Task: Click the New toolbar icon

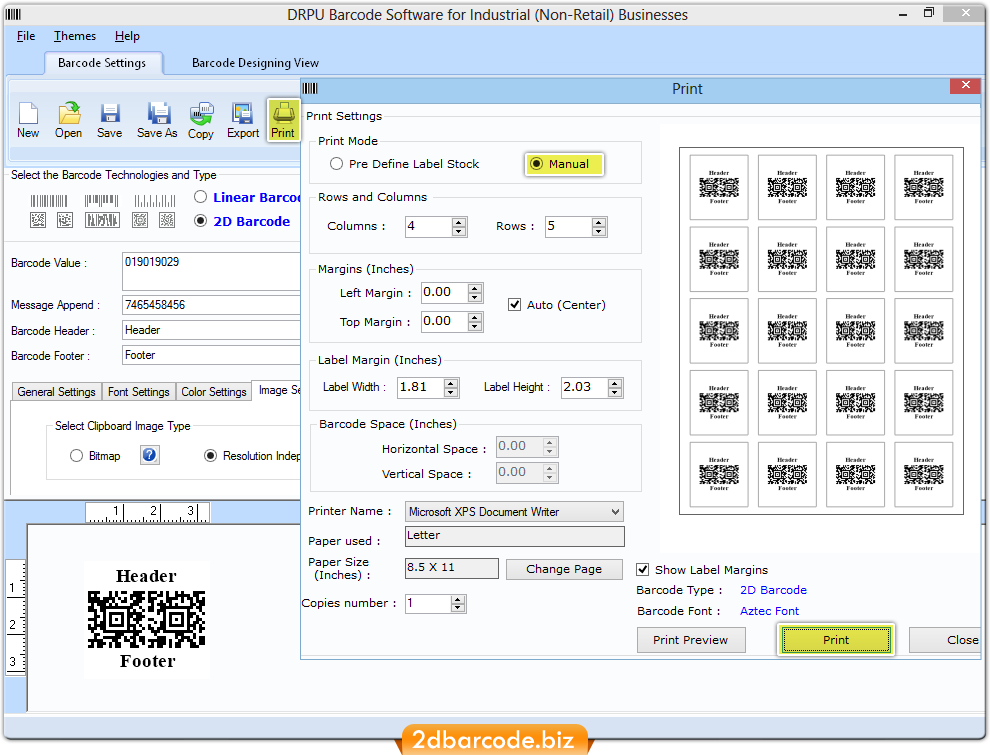Action: coord(28,120)
